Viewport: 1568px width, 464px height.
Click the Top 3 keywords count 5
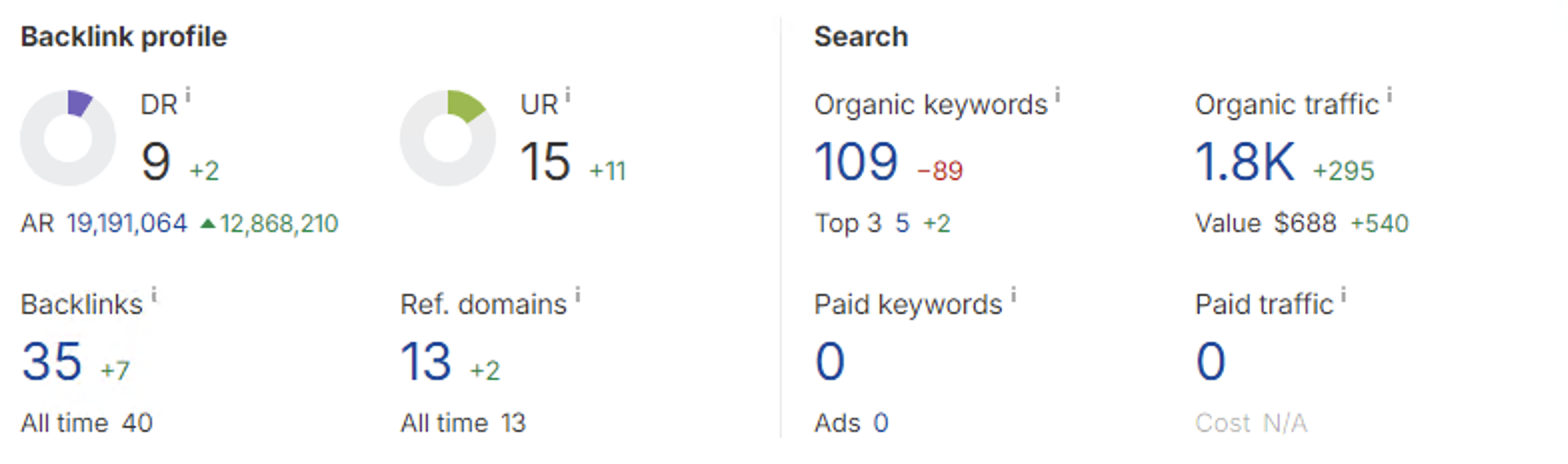(x=902, y=224)
